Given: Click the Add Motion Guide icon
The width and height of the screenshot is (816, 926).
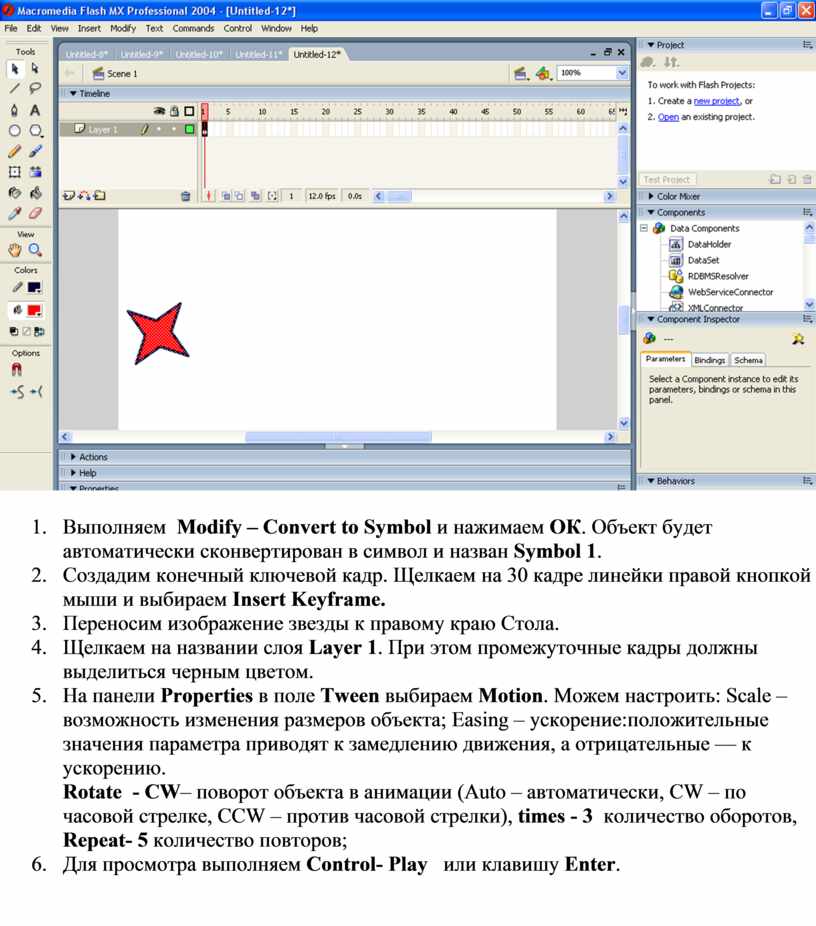Looking at the screenshot, I should 84,195.
